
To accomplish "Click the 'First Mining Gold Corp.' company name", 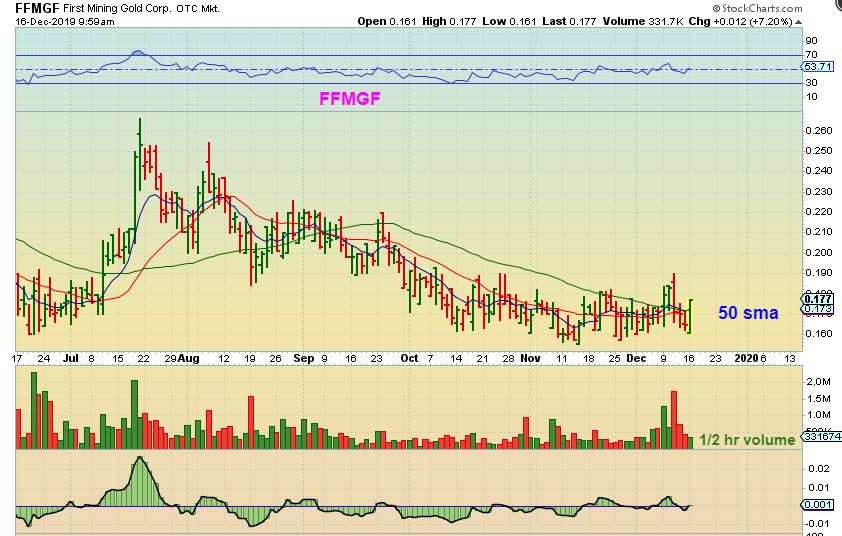I will [x=118, y=9].
